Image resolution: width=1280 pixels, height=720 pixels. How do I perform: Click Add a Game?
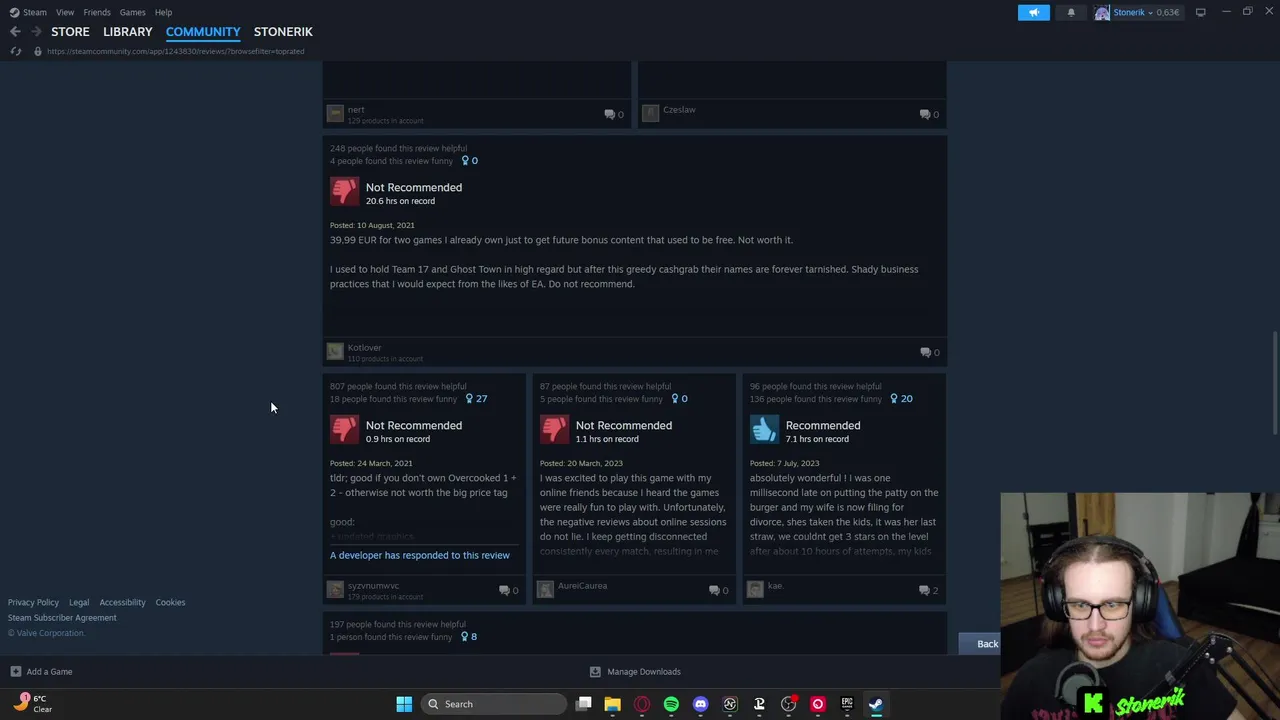pos(41,671)
